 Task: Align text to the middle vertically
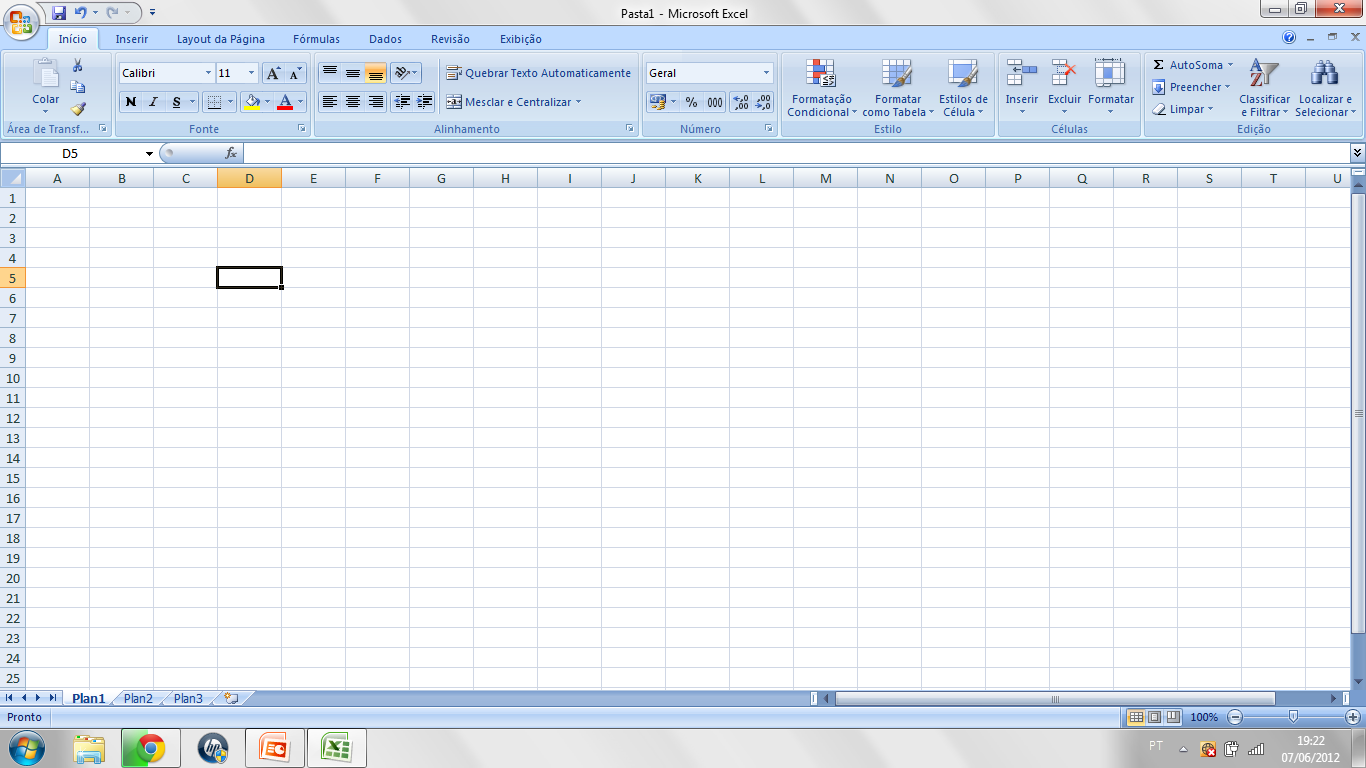[x=353, y=73]
